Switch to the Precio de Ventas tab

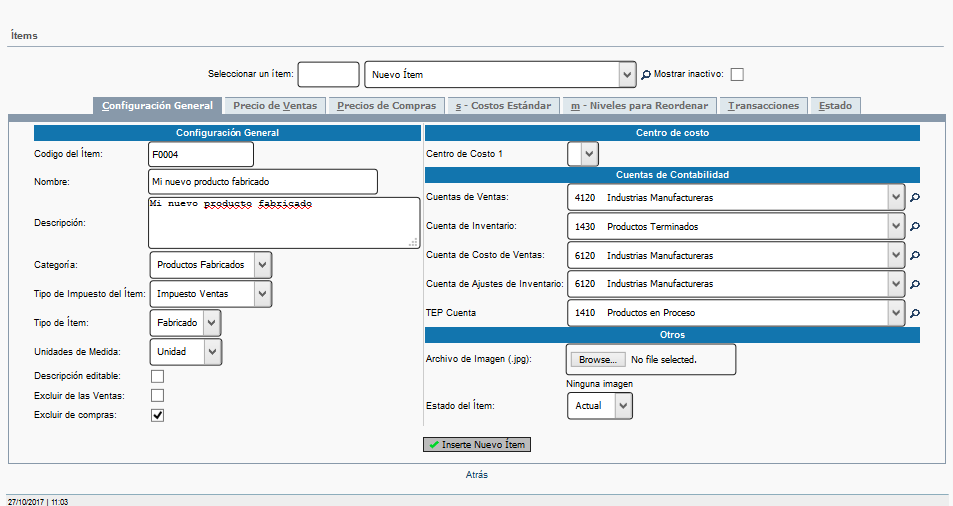275,106
